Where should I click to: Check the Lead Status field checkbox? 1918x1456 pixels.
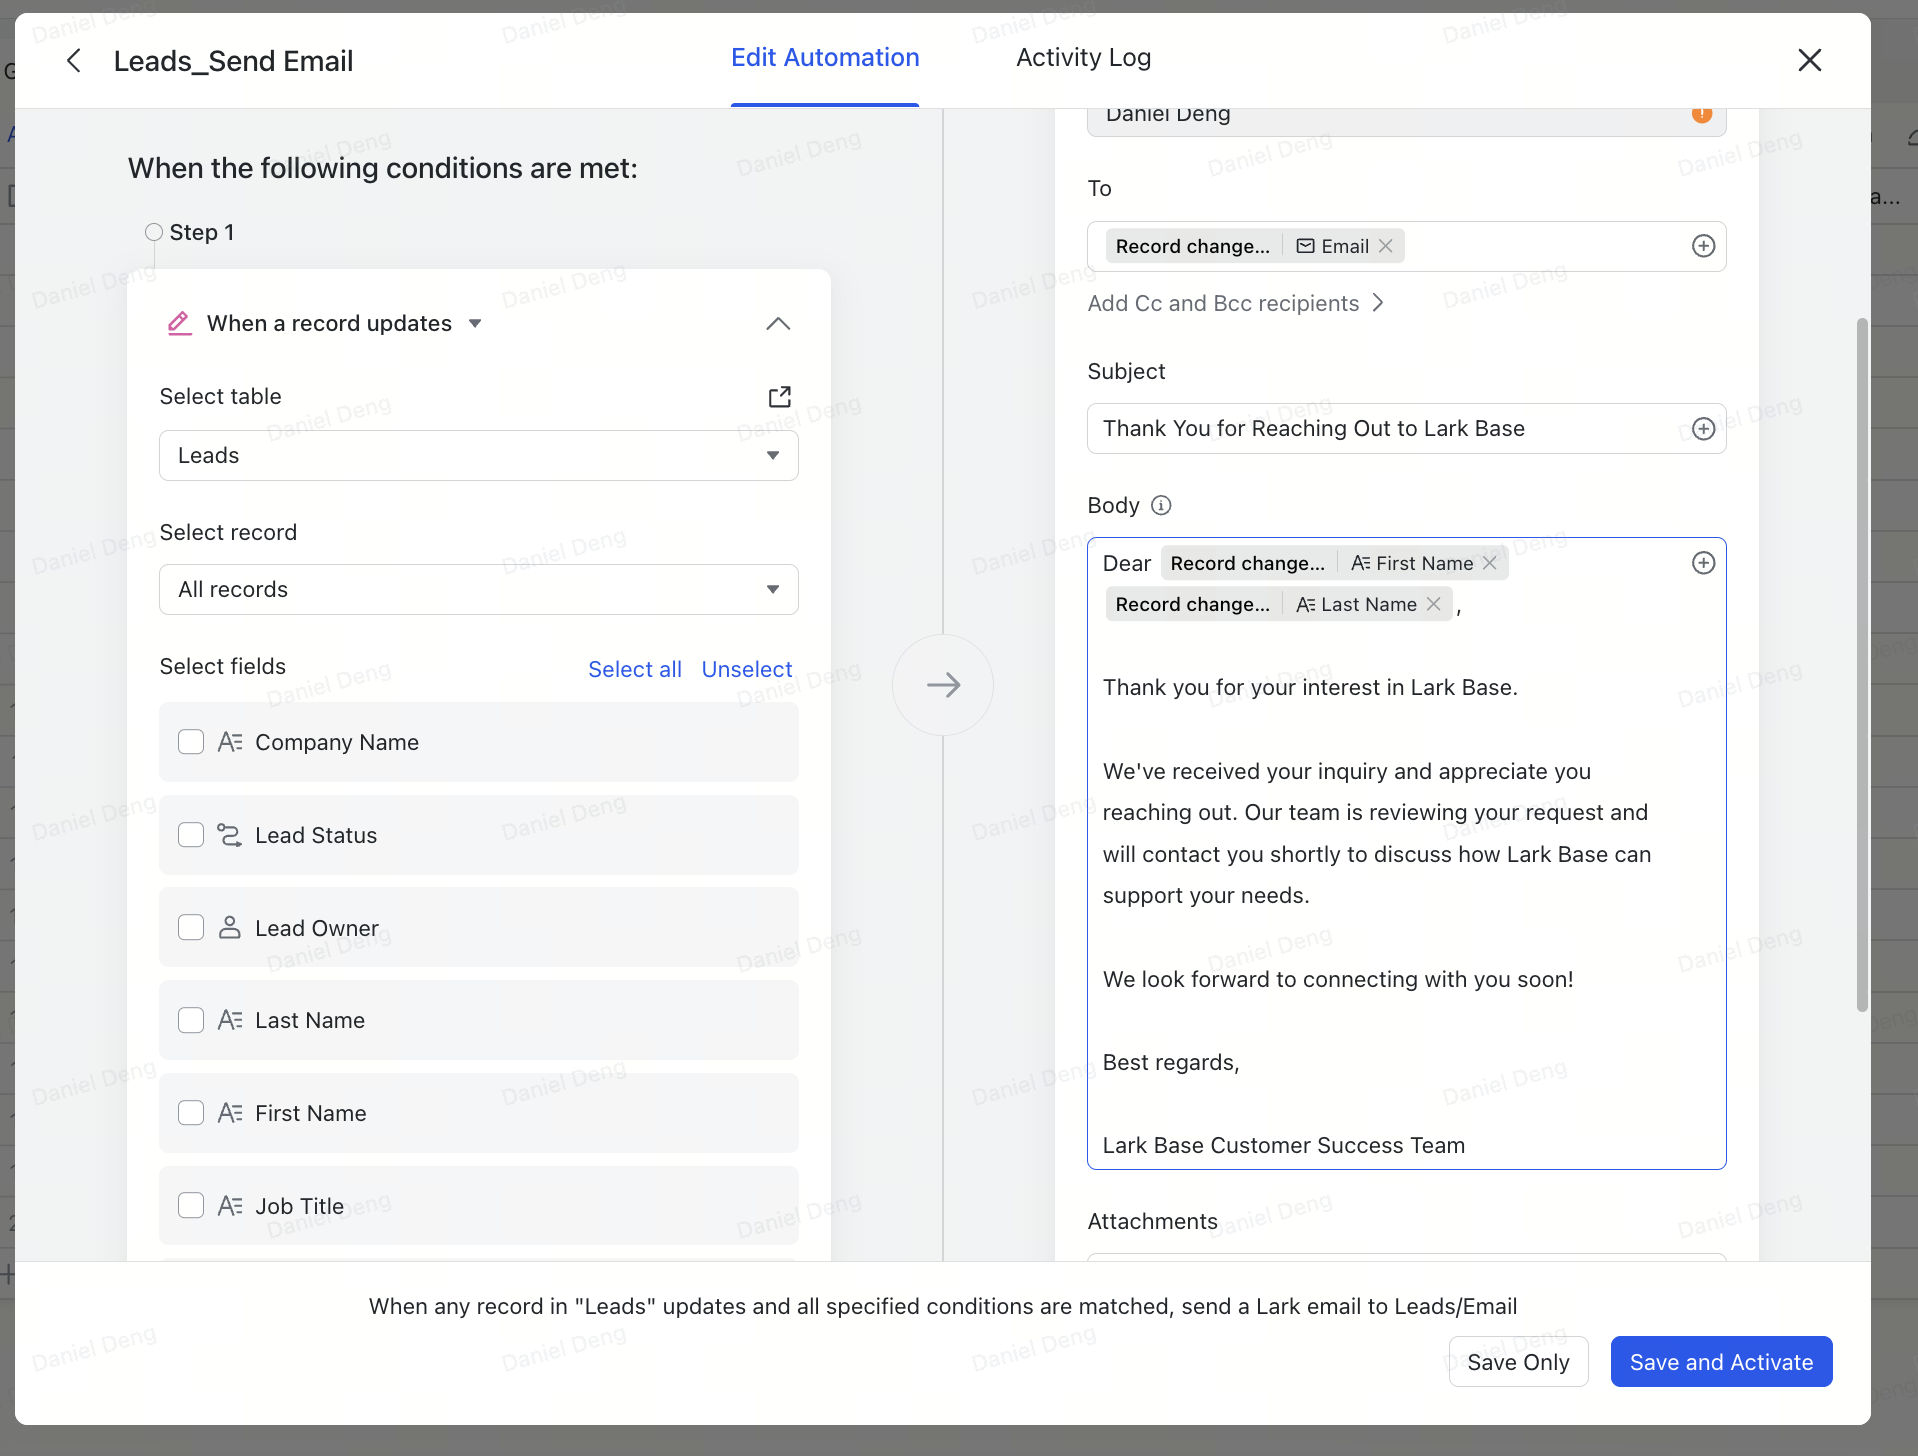coord(191,835)
